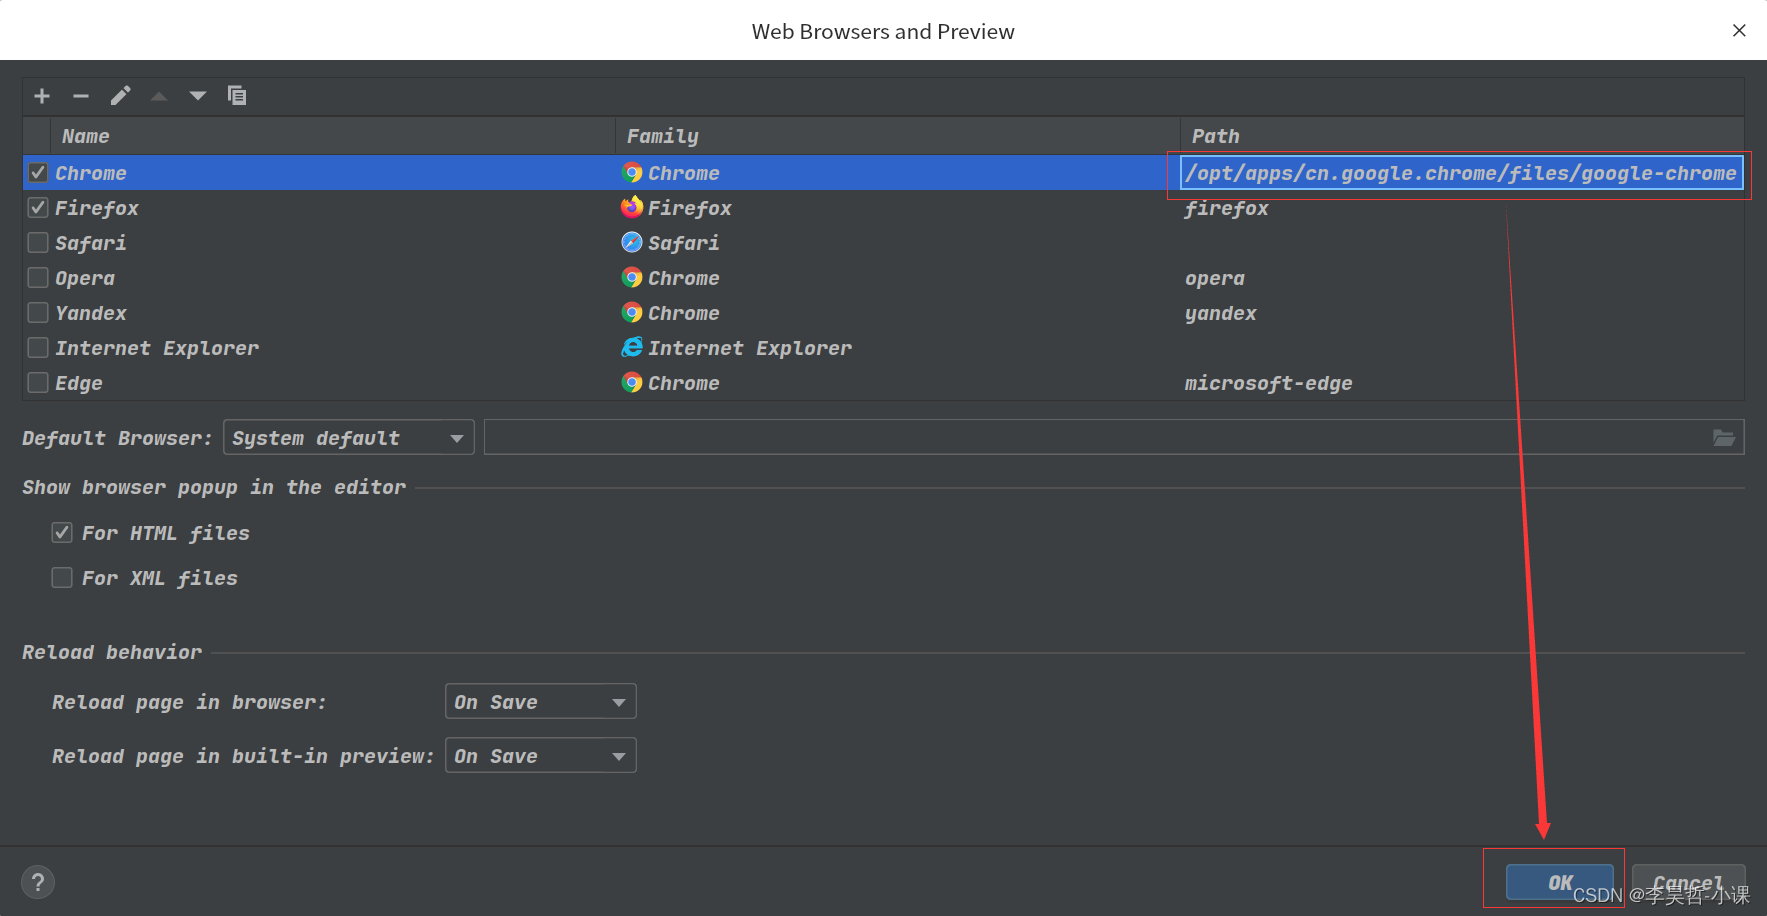Add a new browser with the plus icon
1767x916 pixels.
point(42,96)
